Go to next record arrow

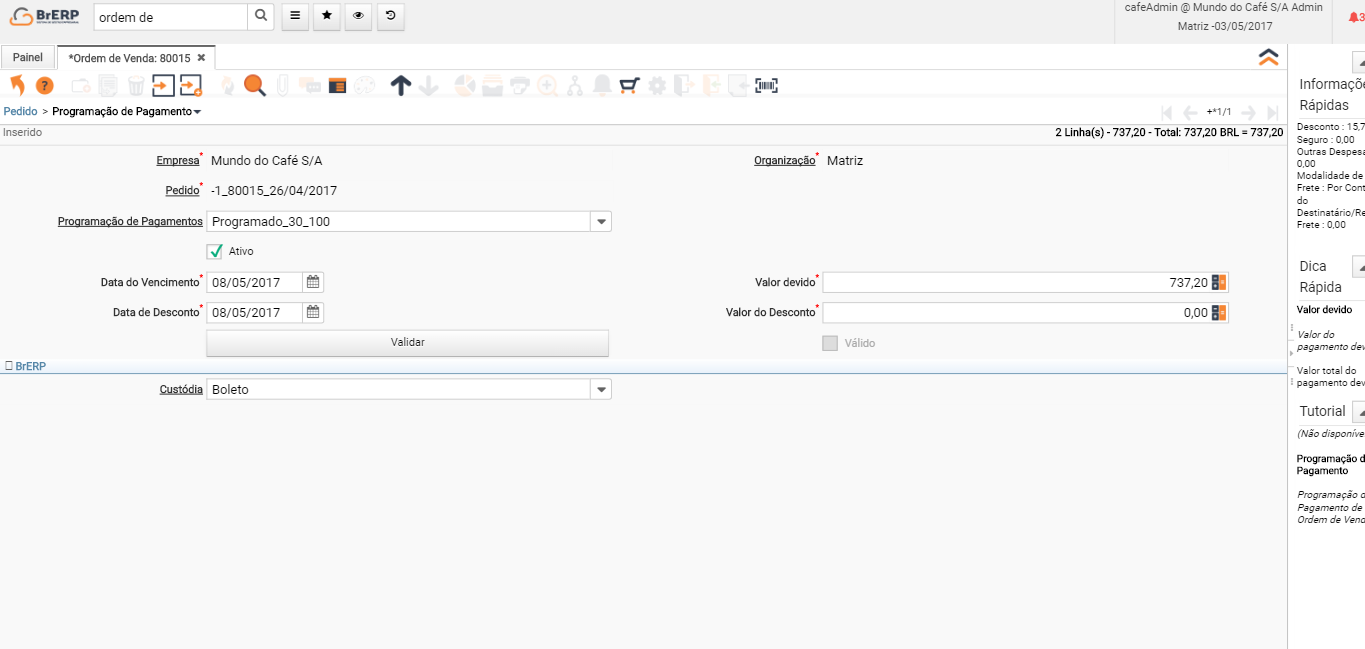click(1248, 113)
